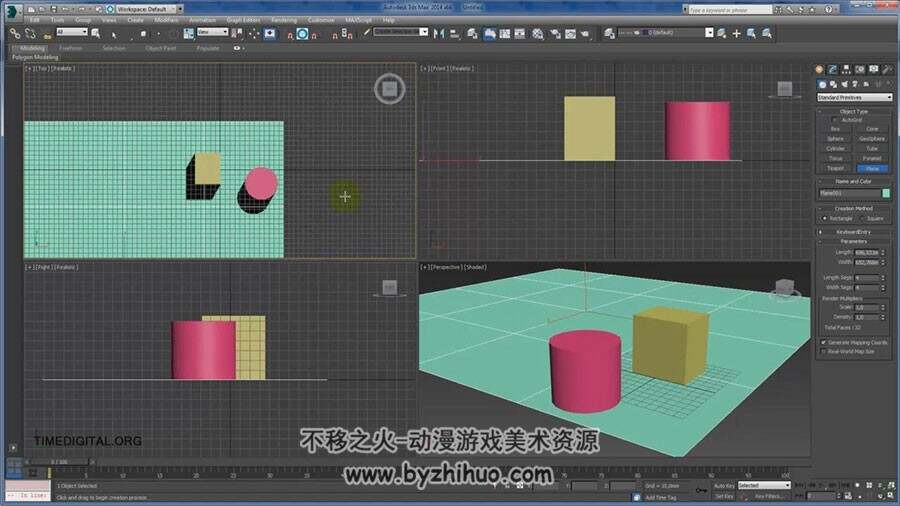Screen dimensions: 900x506
Task: Click the Select and Link chain icon
Action: click(x=15, y=34)
